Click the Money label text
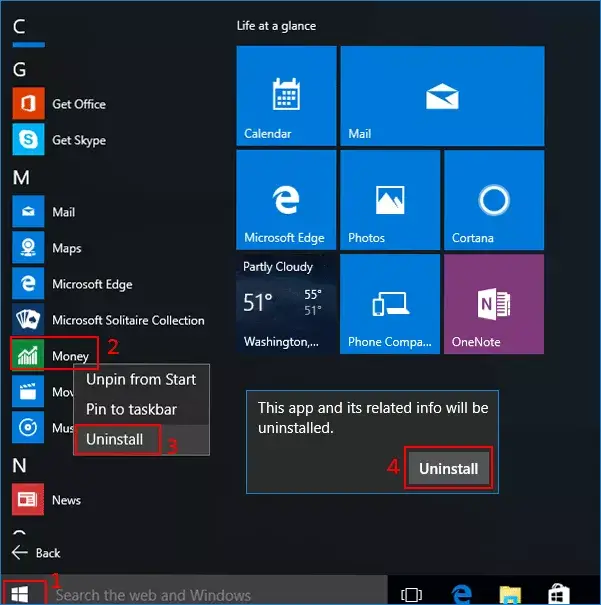The width and height of the screenshot is (601, 605). pos(70,356)
